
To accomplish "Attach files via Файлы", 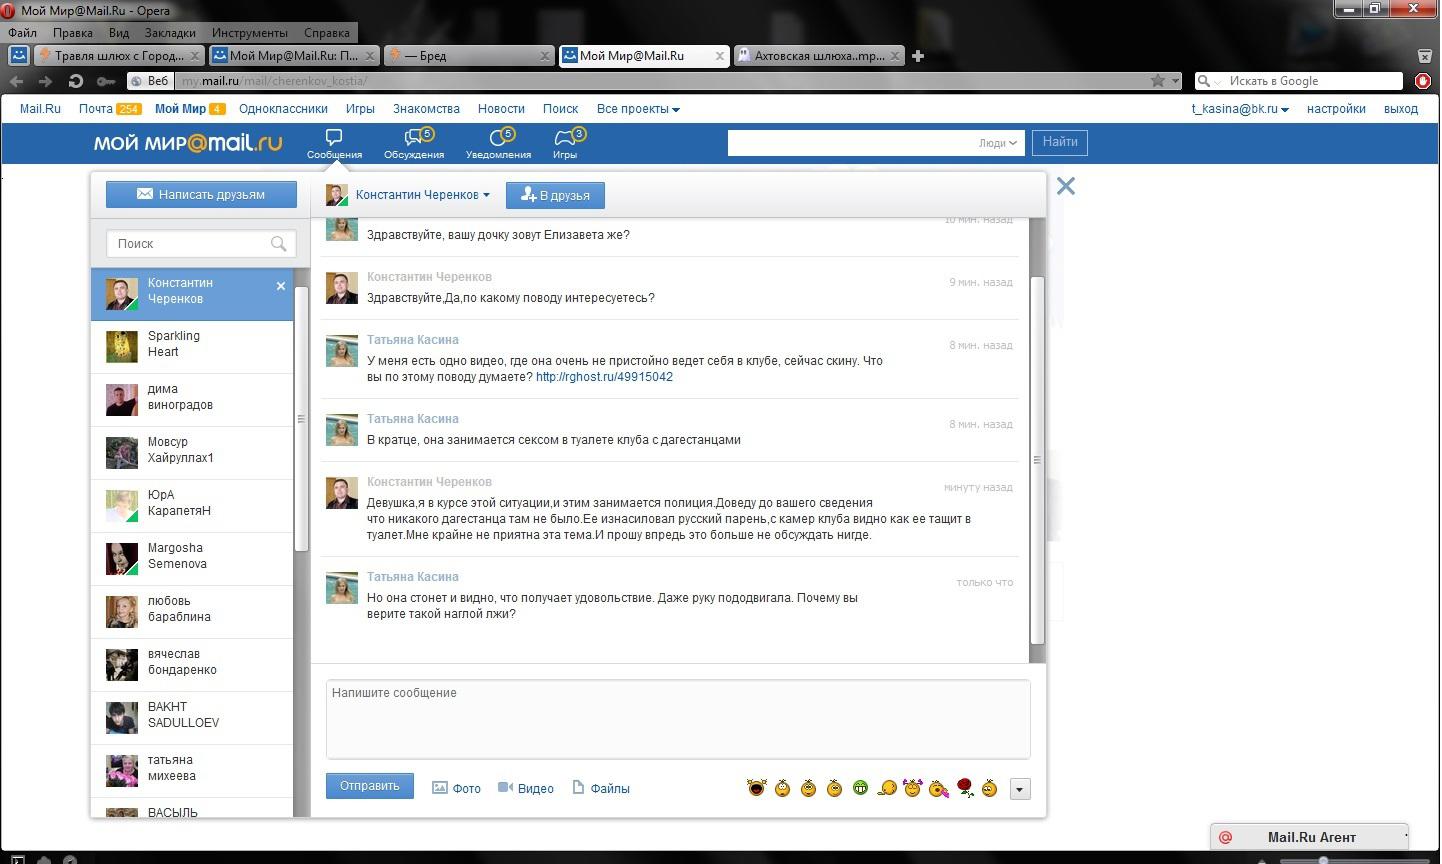I will tap(601, 788).
